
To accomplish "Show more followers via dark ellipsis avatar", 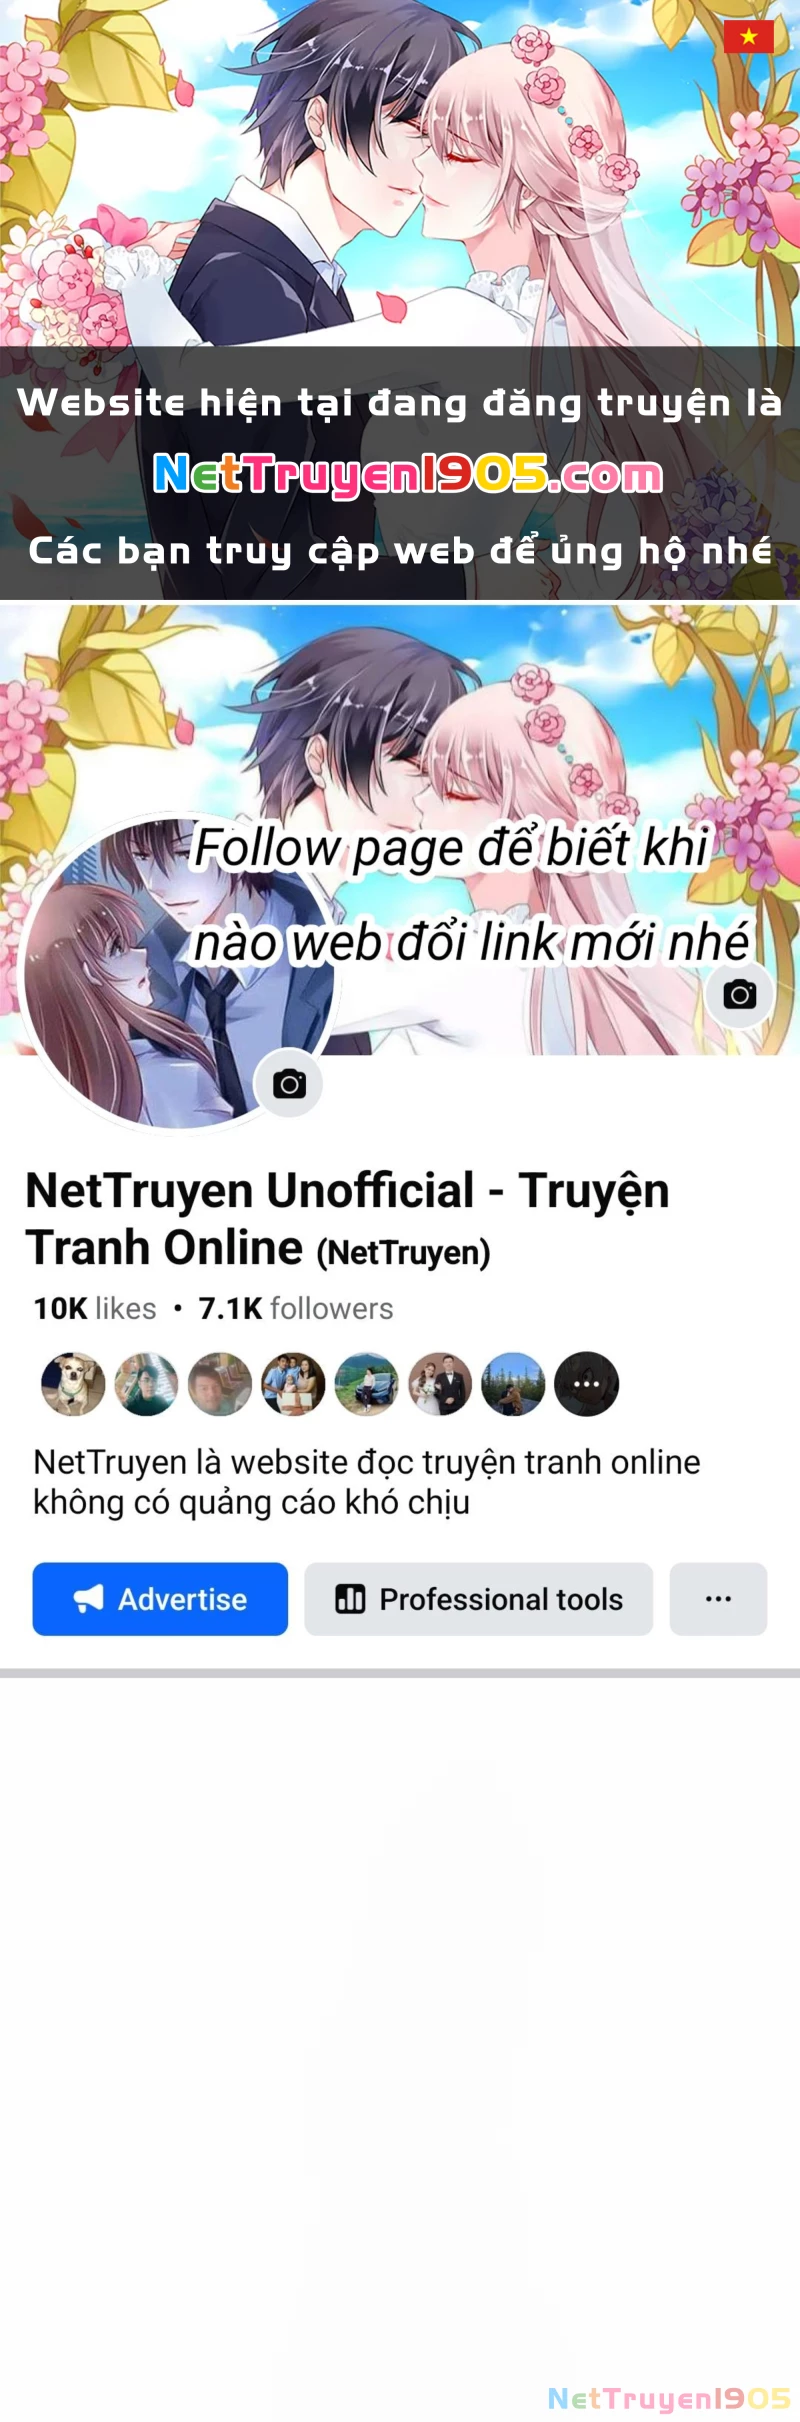I will (x=587, y=1384).
